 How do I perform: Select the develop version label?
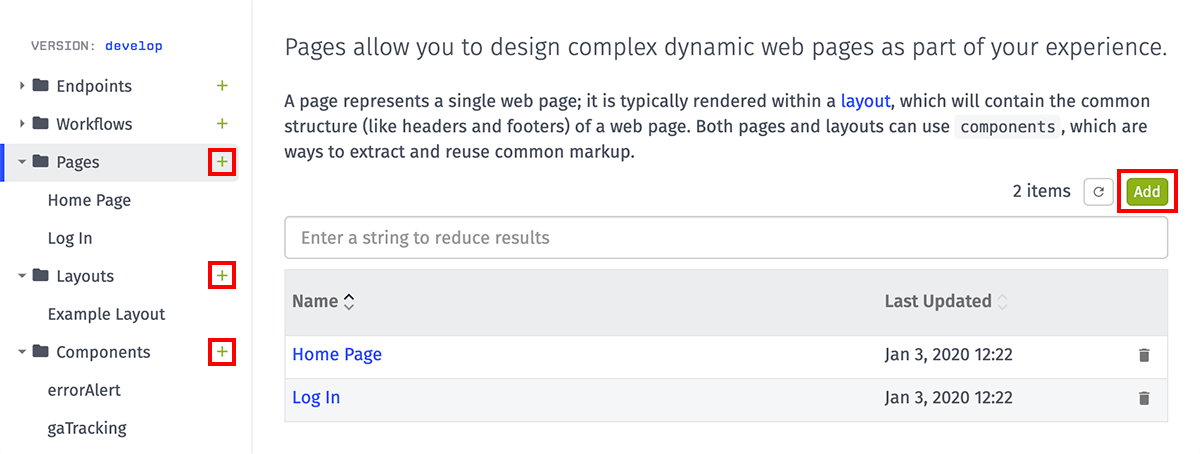tap(133, 46)
